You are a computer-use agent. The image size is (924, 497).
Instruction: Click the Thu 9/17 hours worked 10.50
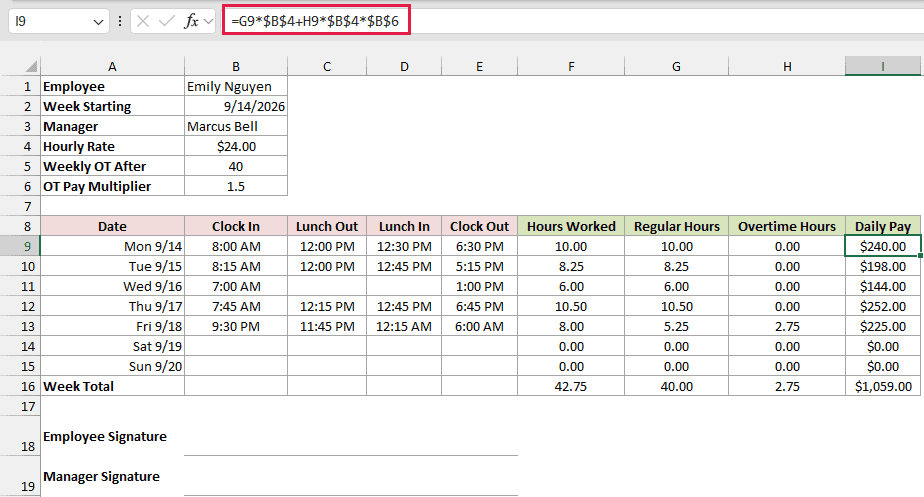tap(571, 306)
